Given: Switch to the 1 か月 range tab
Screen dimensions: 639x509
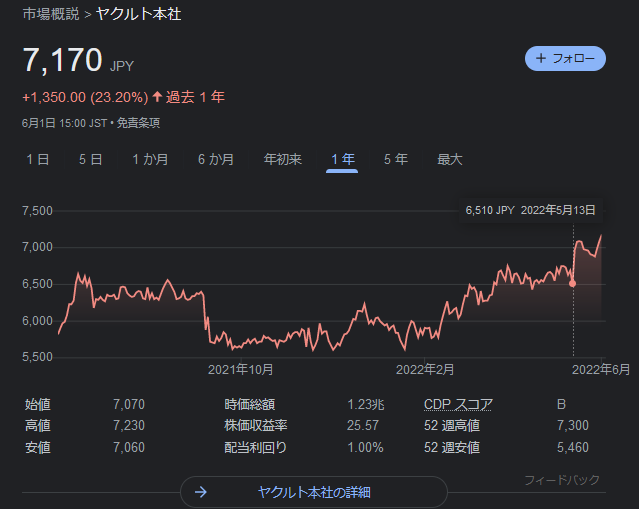Looking at the screenshot, I should tap(150, 159).
